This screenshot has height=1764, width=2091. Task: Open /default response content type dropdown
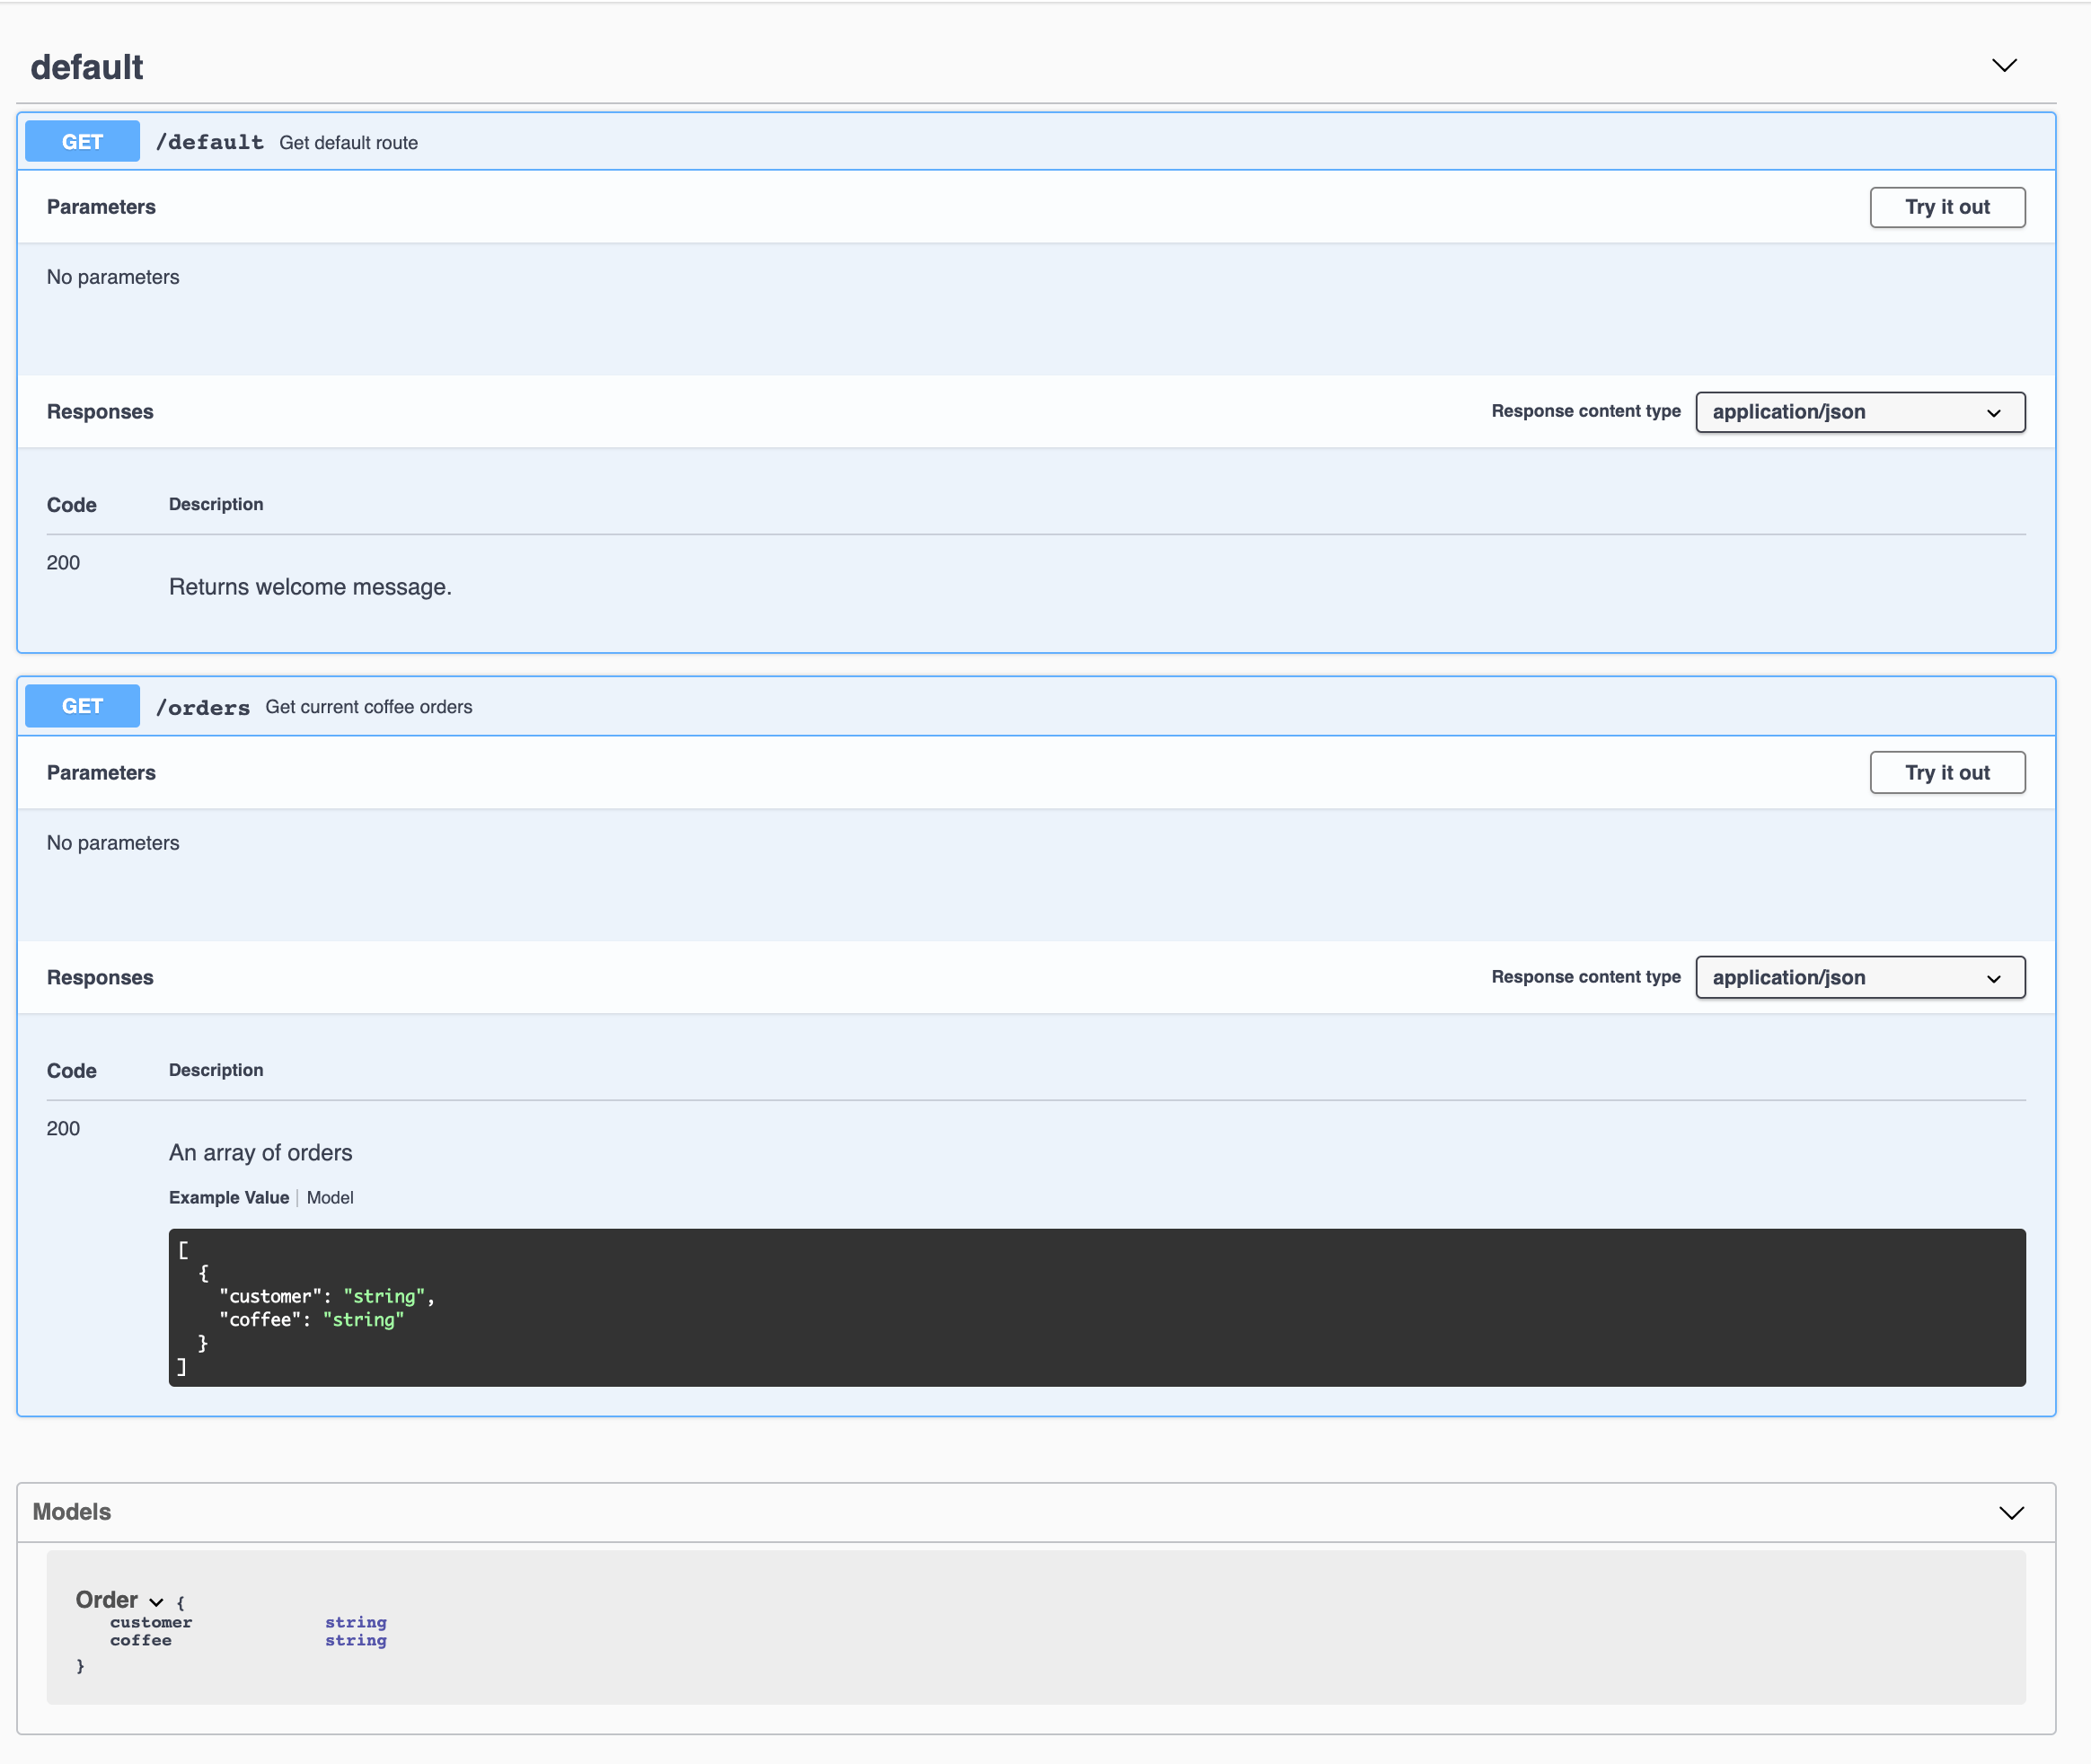click(x=1859, y=412)
